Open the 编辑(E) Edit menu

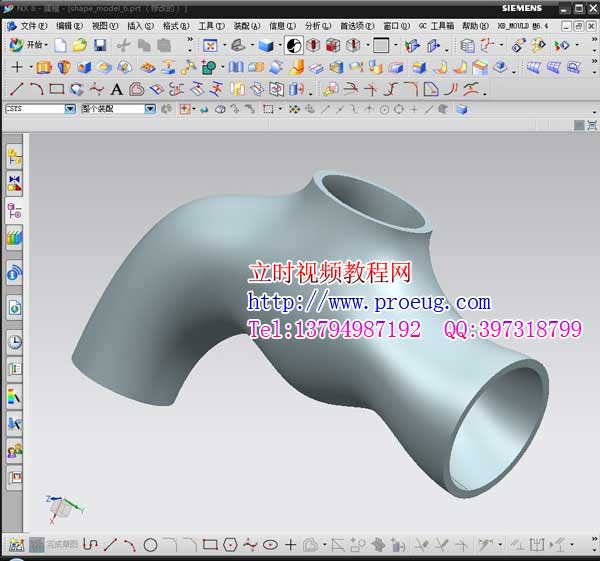(x=69, y=26)
